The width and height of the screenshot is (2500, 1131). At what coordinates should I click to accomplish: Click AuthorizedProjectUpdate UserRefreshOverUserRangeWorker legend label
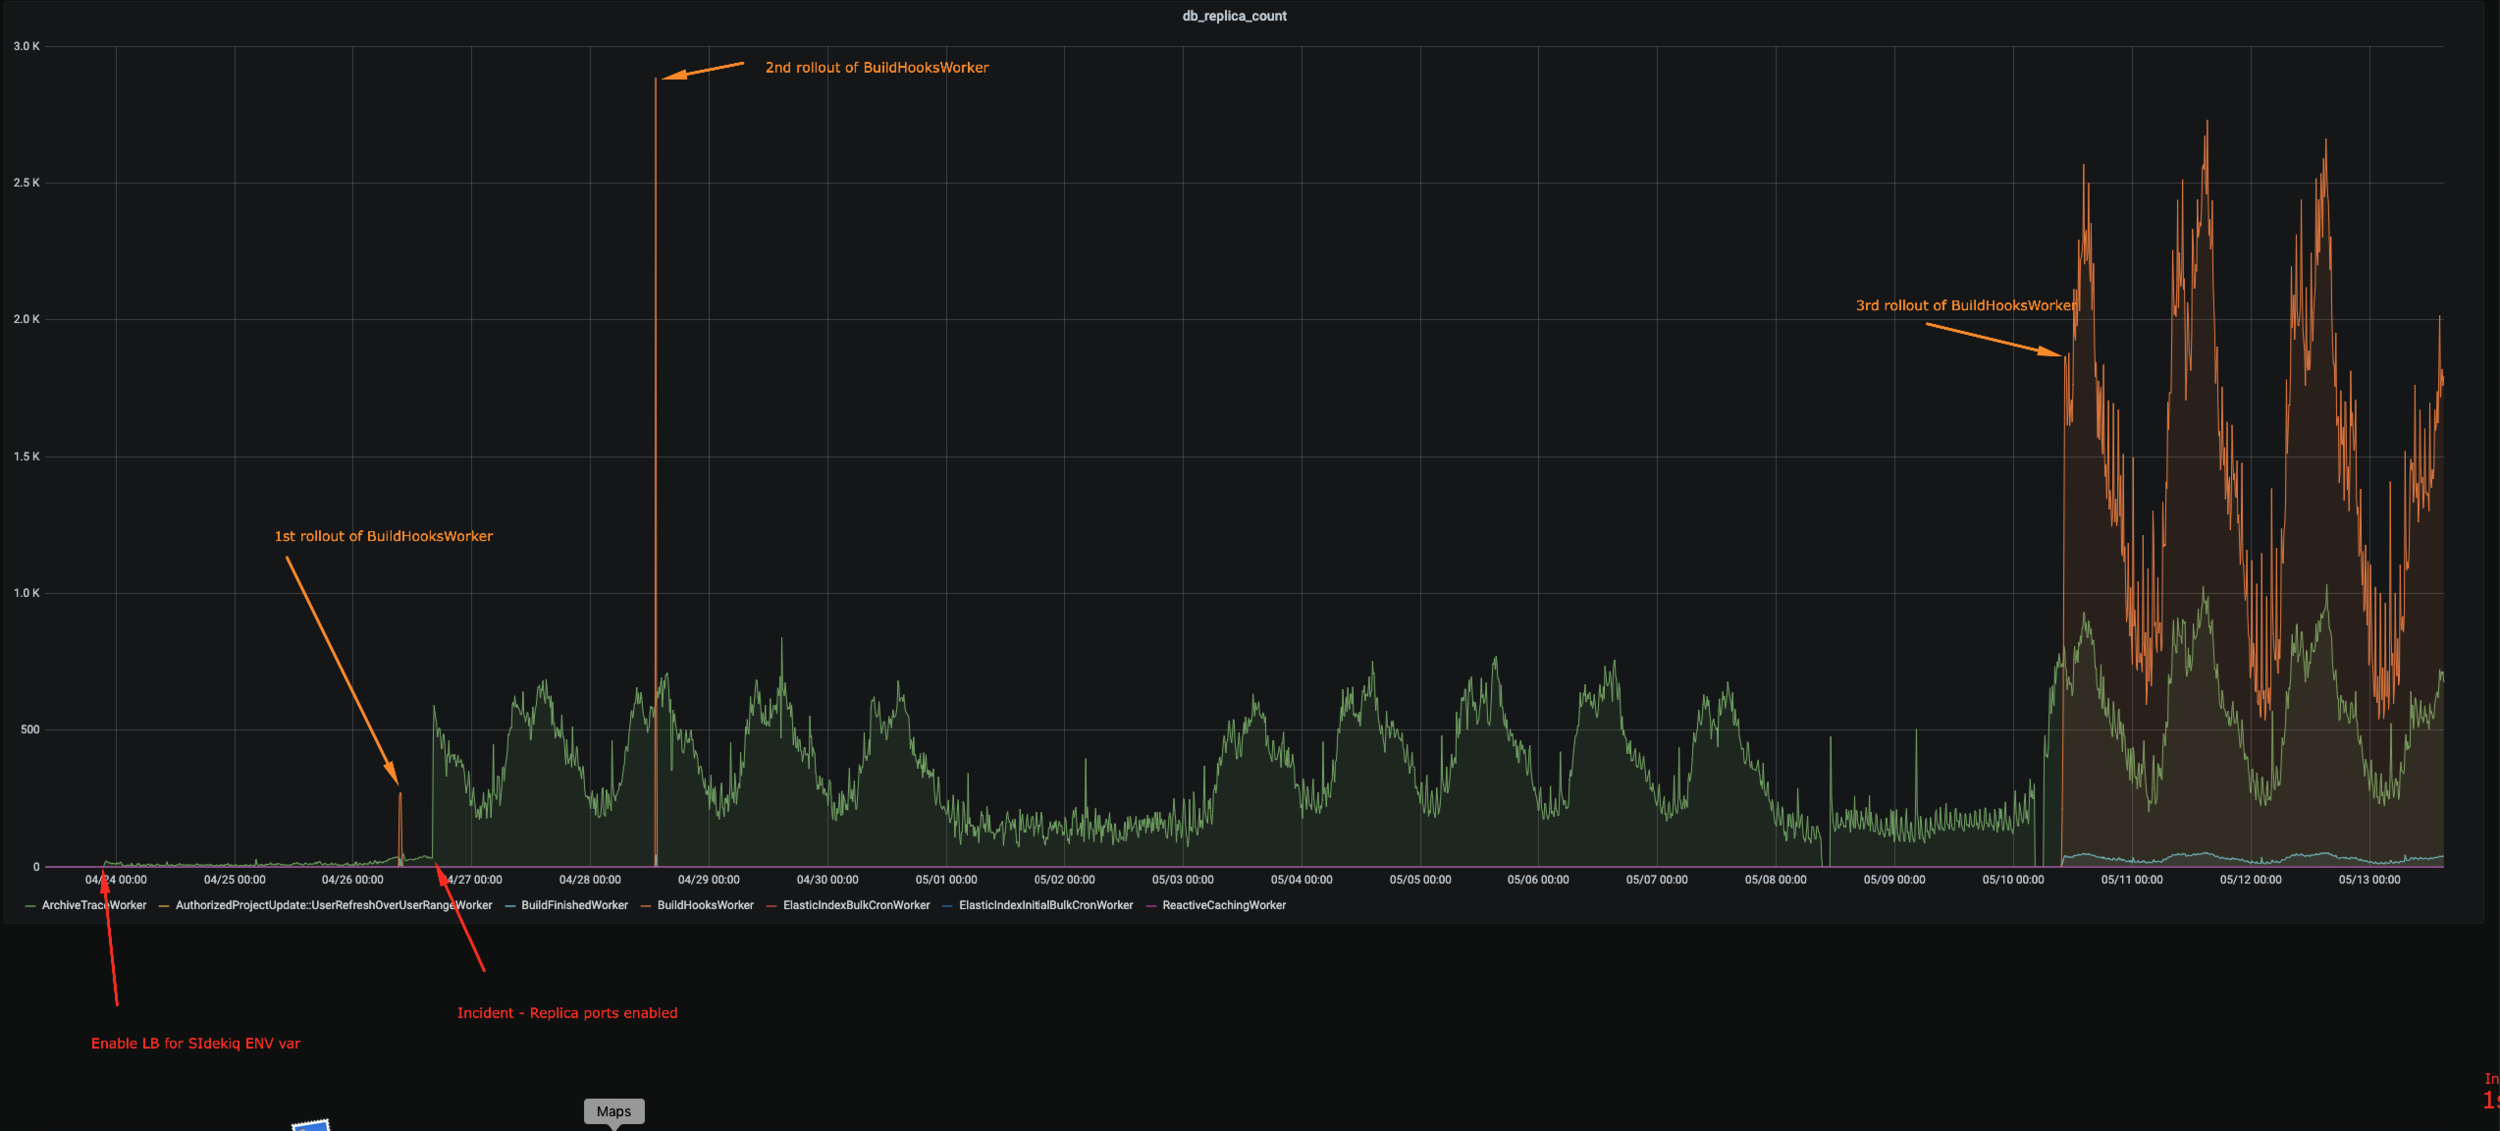pos(333,905)
